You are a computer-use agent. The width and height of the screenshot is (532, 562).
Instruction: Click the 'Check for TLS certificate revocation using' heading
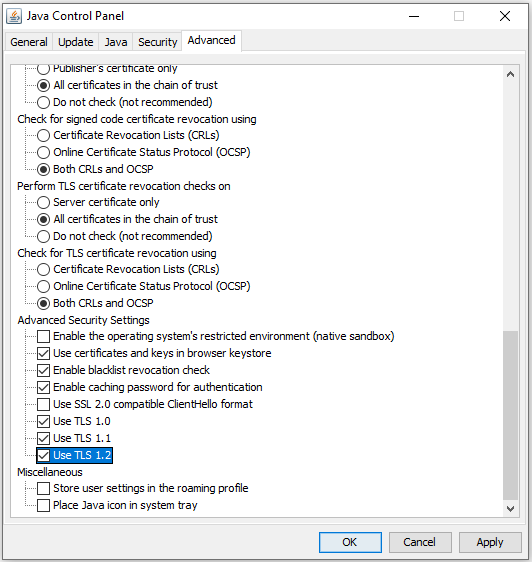117,253
